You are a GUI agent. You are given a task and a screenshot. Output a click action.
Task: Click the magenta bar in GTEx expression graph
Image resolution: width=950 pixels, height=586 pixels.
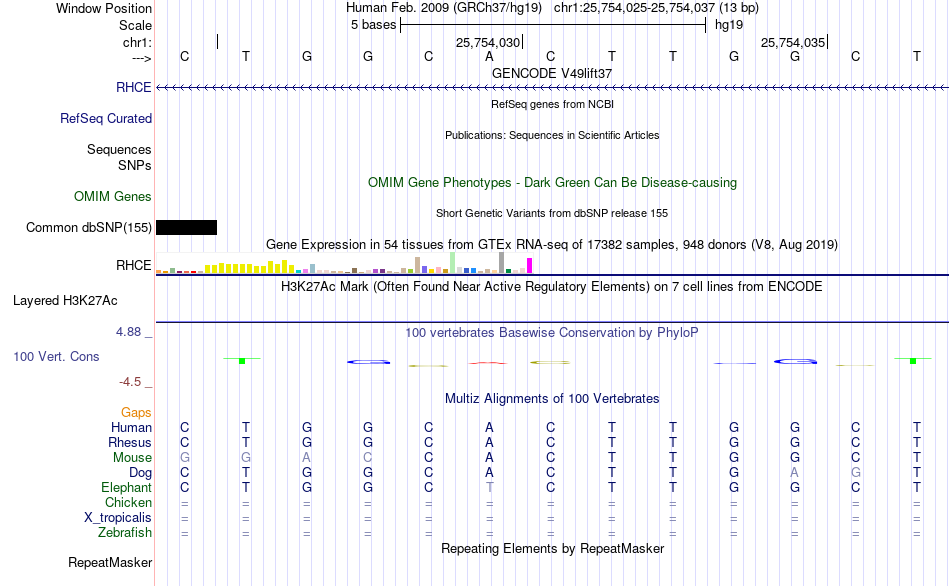[x=530, y=265]
